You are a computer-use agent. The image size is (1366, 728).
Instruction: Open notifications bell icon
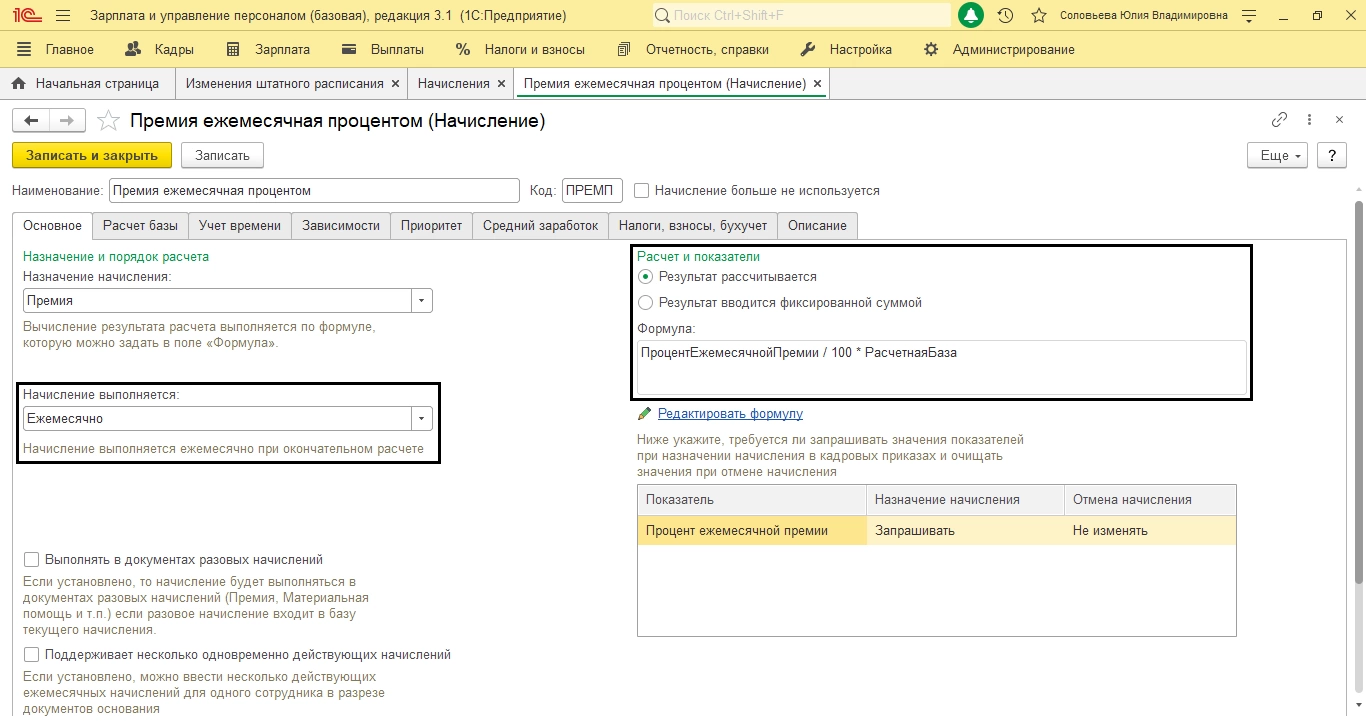971,16
